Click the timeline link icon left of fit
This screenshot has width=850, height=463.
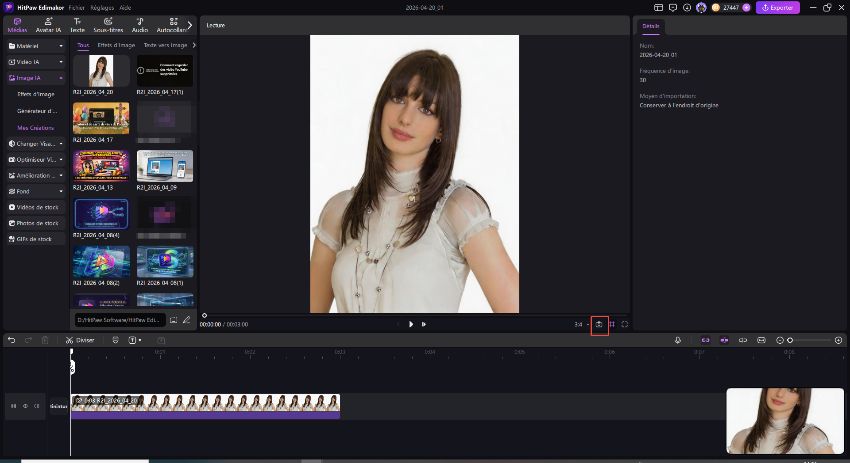coord(743,340)
